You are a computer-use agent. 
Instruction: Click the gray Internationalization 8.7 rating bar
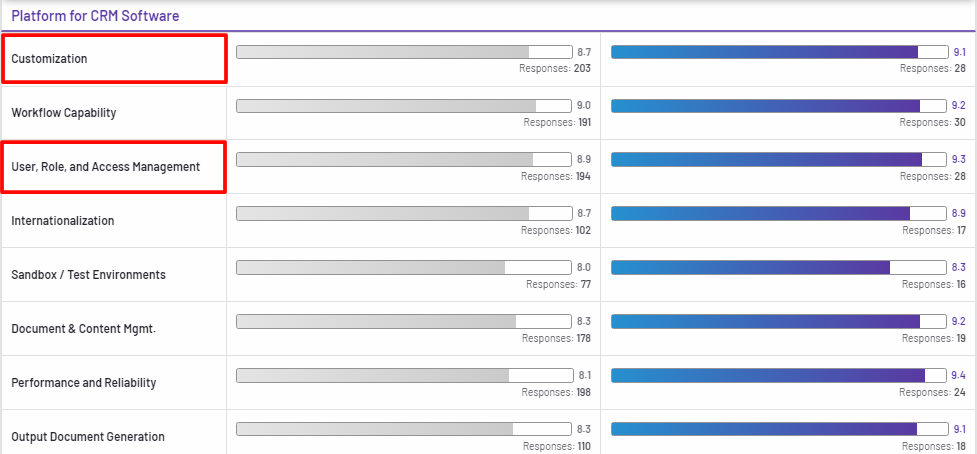pyautogui.click(x=403, y=214)
